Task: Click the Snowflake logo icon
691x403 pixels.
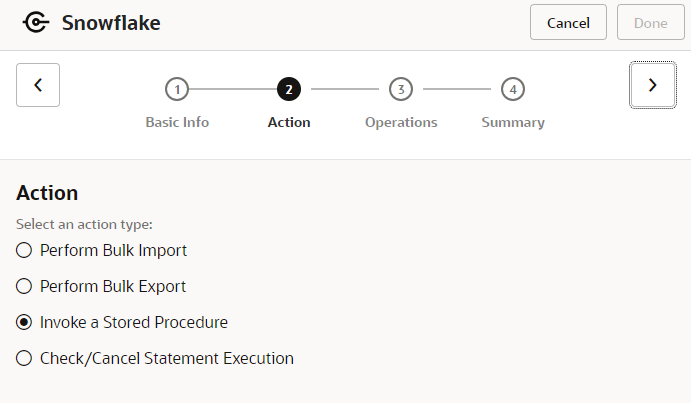Action: pyautogui.click(x=36, y=22)
